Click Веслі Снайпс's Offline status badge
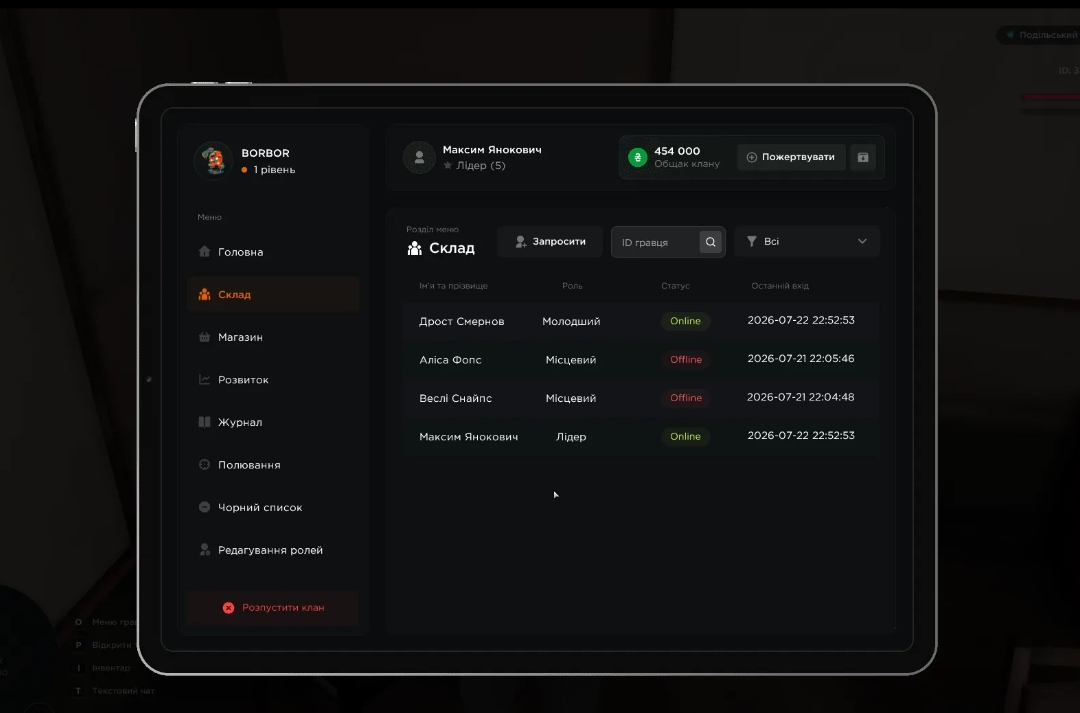The height and width of the screenshot is (713, 1080). (686, 398)
